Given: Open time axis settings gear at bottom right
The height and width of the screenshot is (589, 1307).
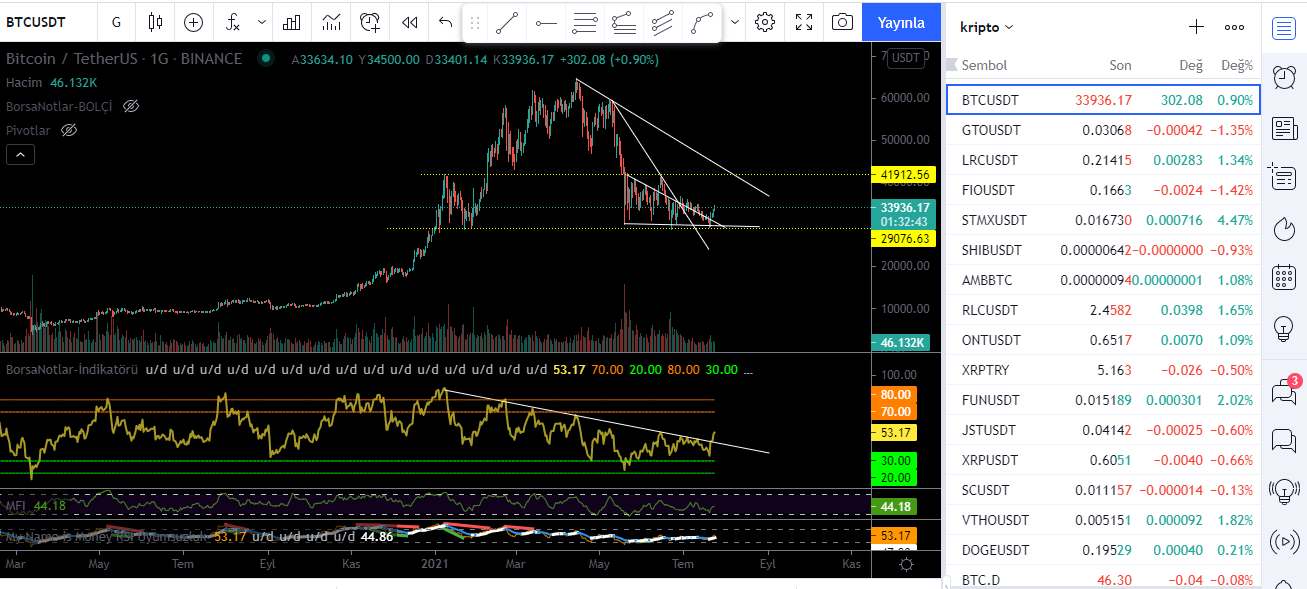Looking at the screenshot, I should coord(906,565).
